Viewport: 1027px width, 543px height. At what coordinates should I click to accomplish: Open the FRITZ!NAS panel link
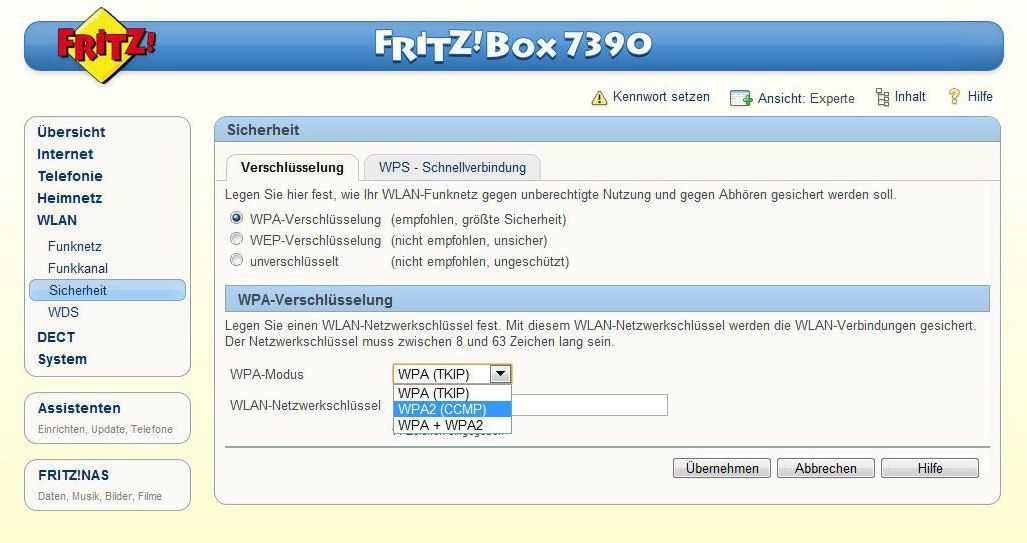(x=73, y=476)
